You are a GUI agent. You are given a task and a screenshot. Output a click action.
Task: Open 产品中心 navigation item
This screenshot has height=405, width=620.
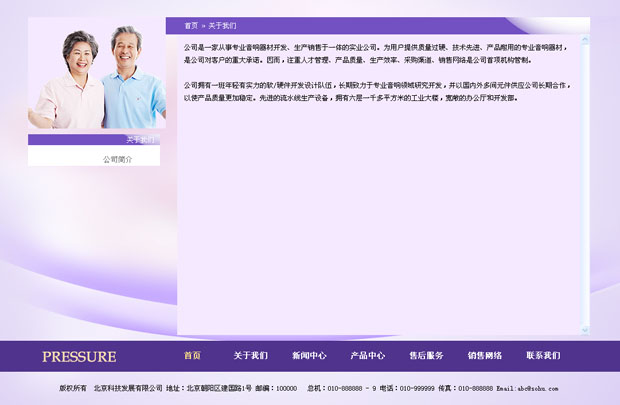[x=368, y=356]
